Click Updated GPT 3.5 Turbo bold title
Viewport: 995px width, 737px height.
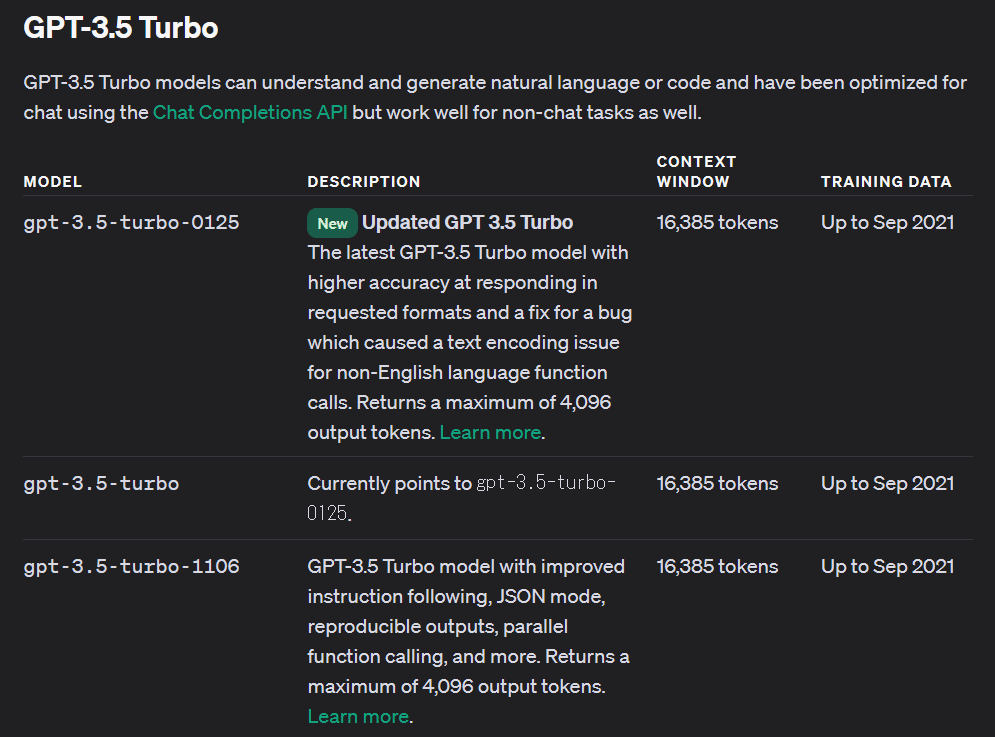(468, 222)
